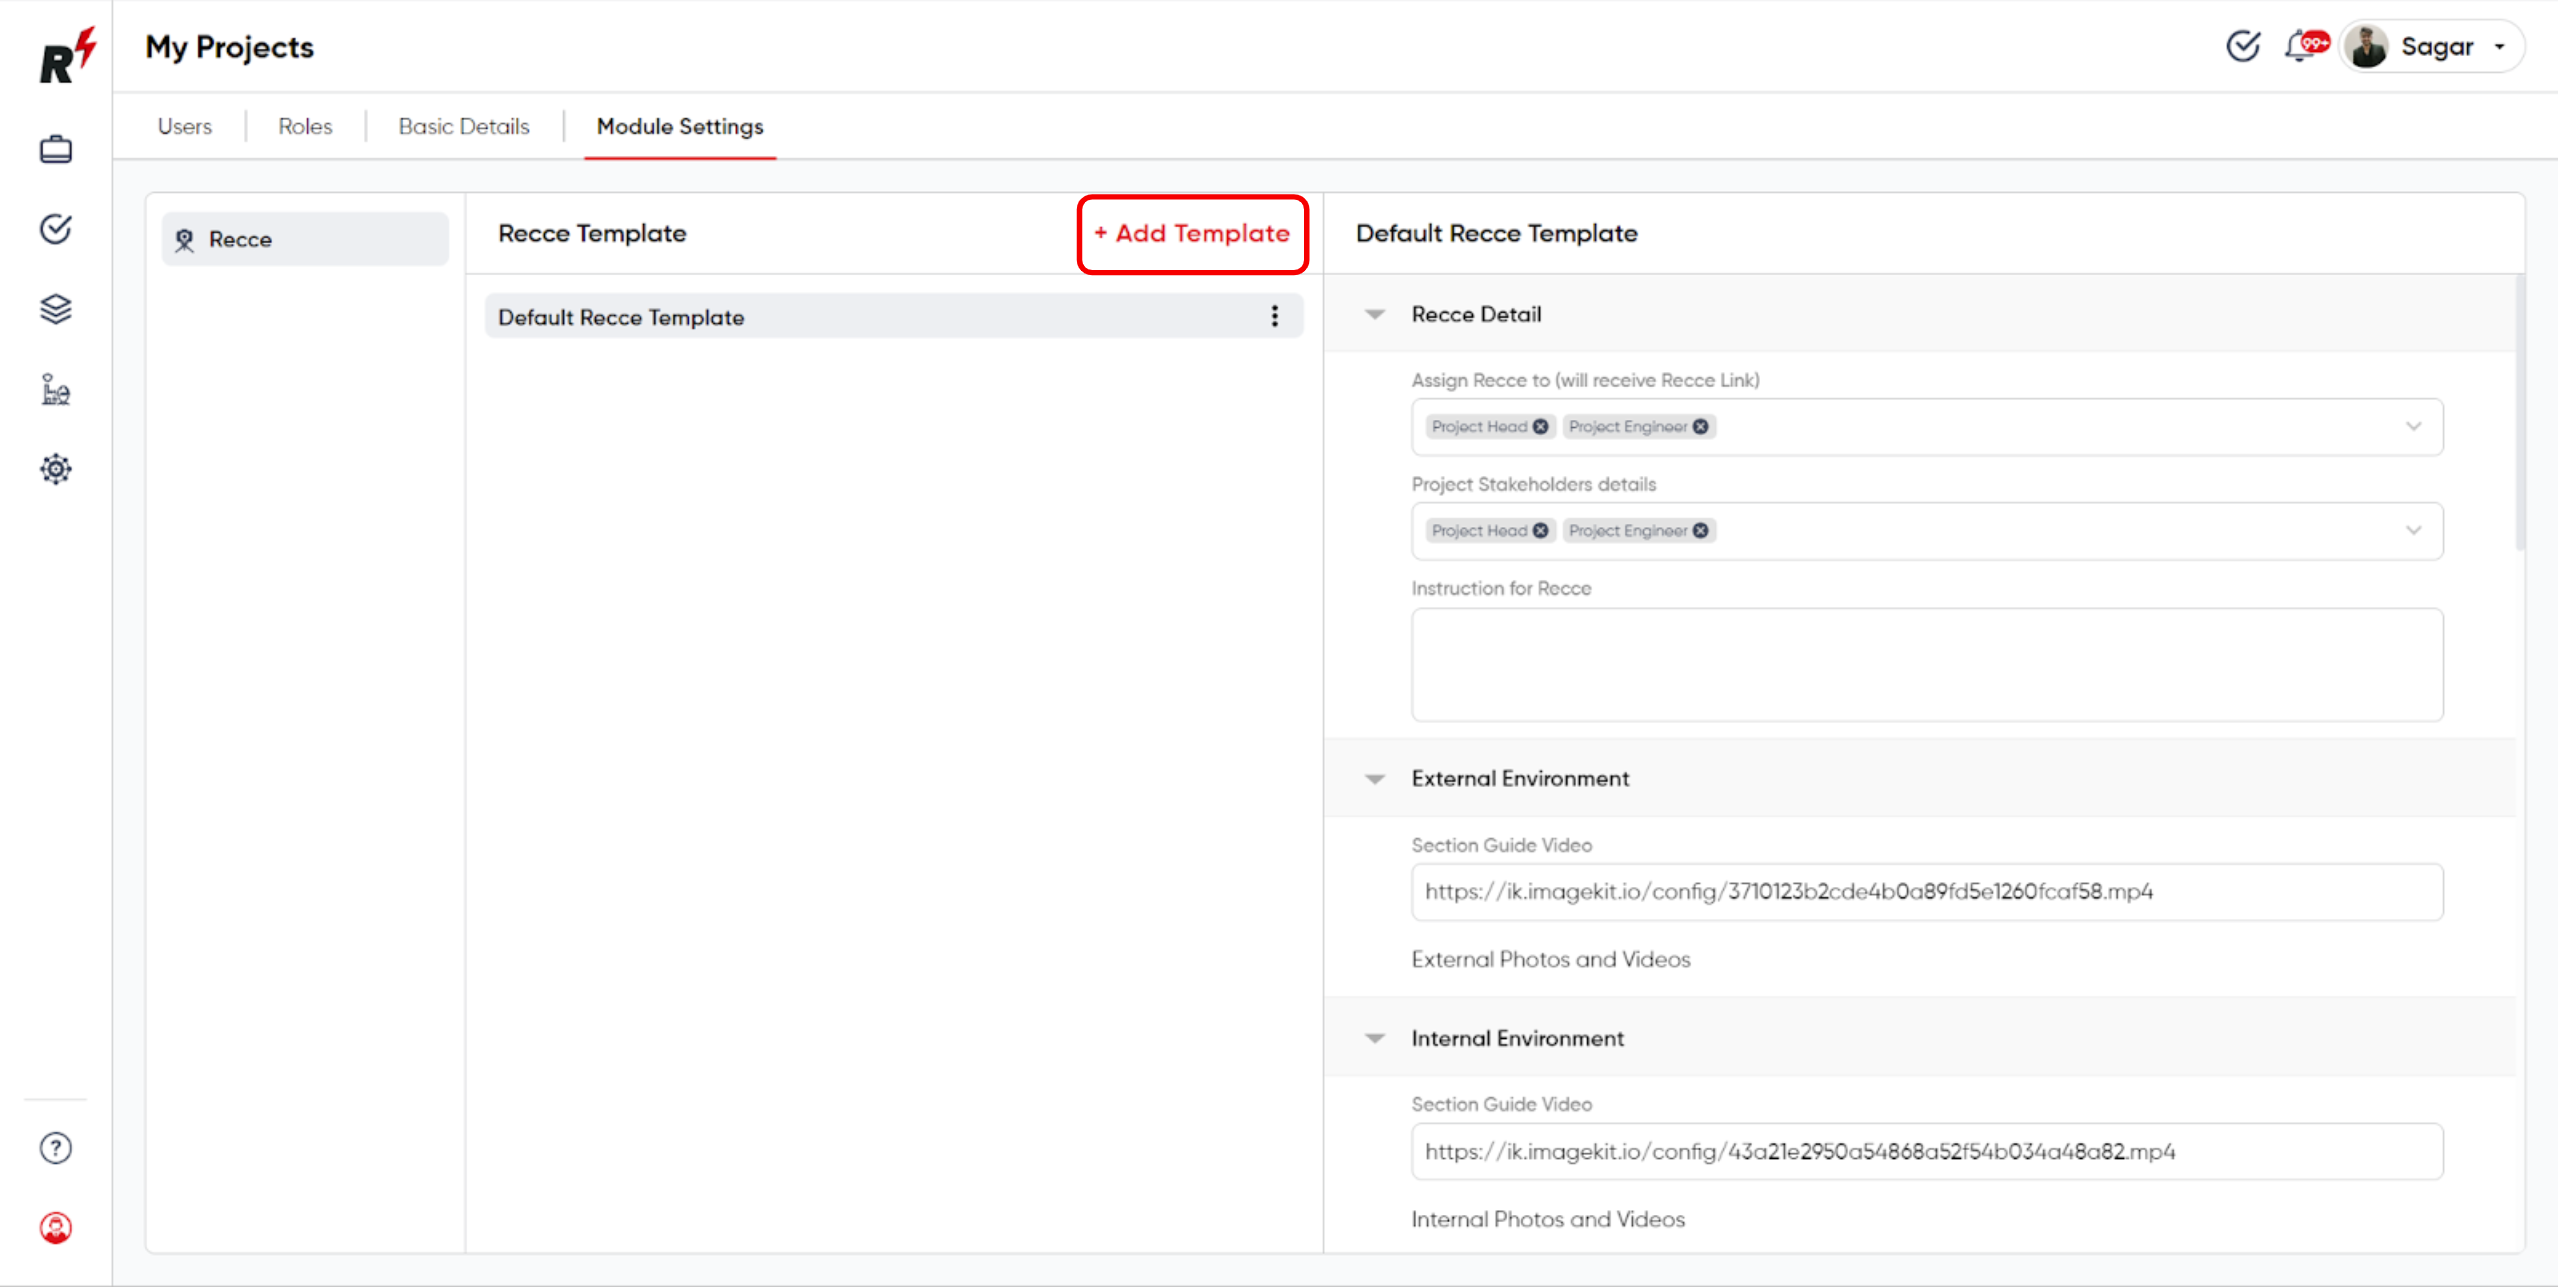Remove Project Head from the Assign Recce to field
The width and height of the screenshot is (2558, 1287).
pos(1540,427)
